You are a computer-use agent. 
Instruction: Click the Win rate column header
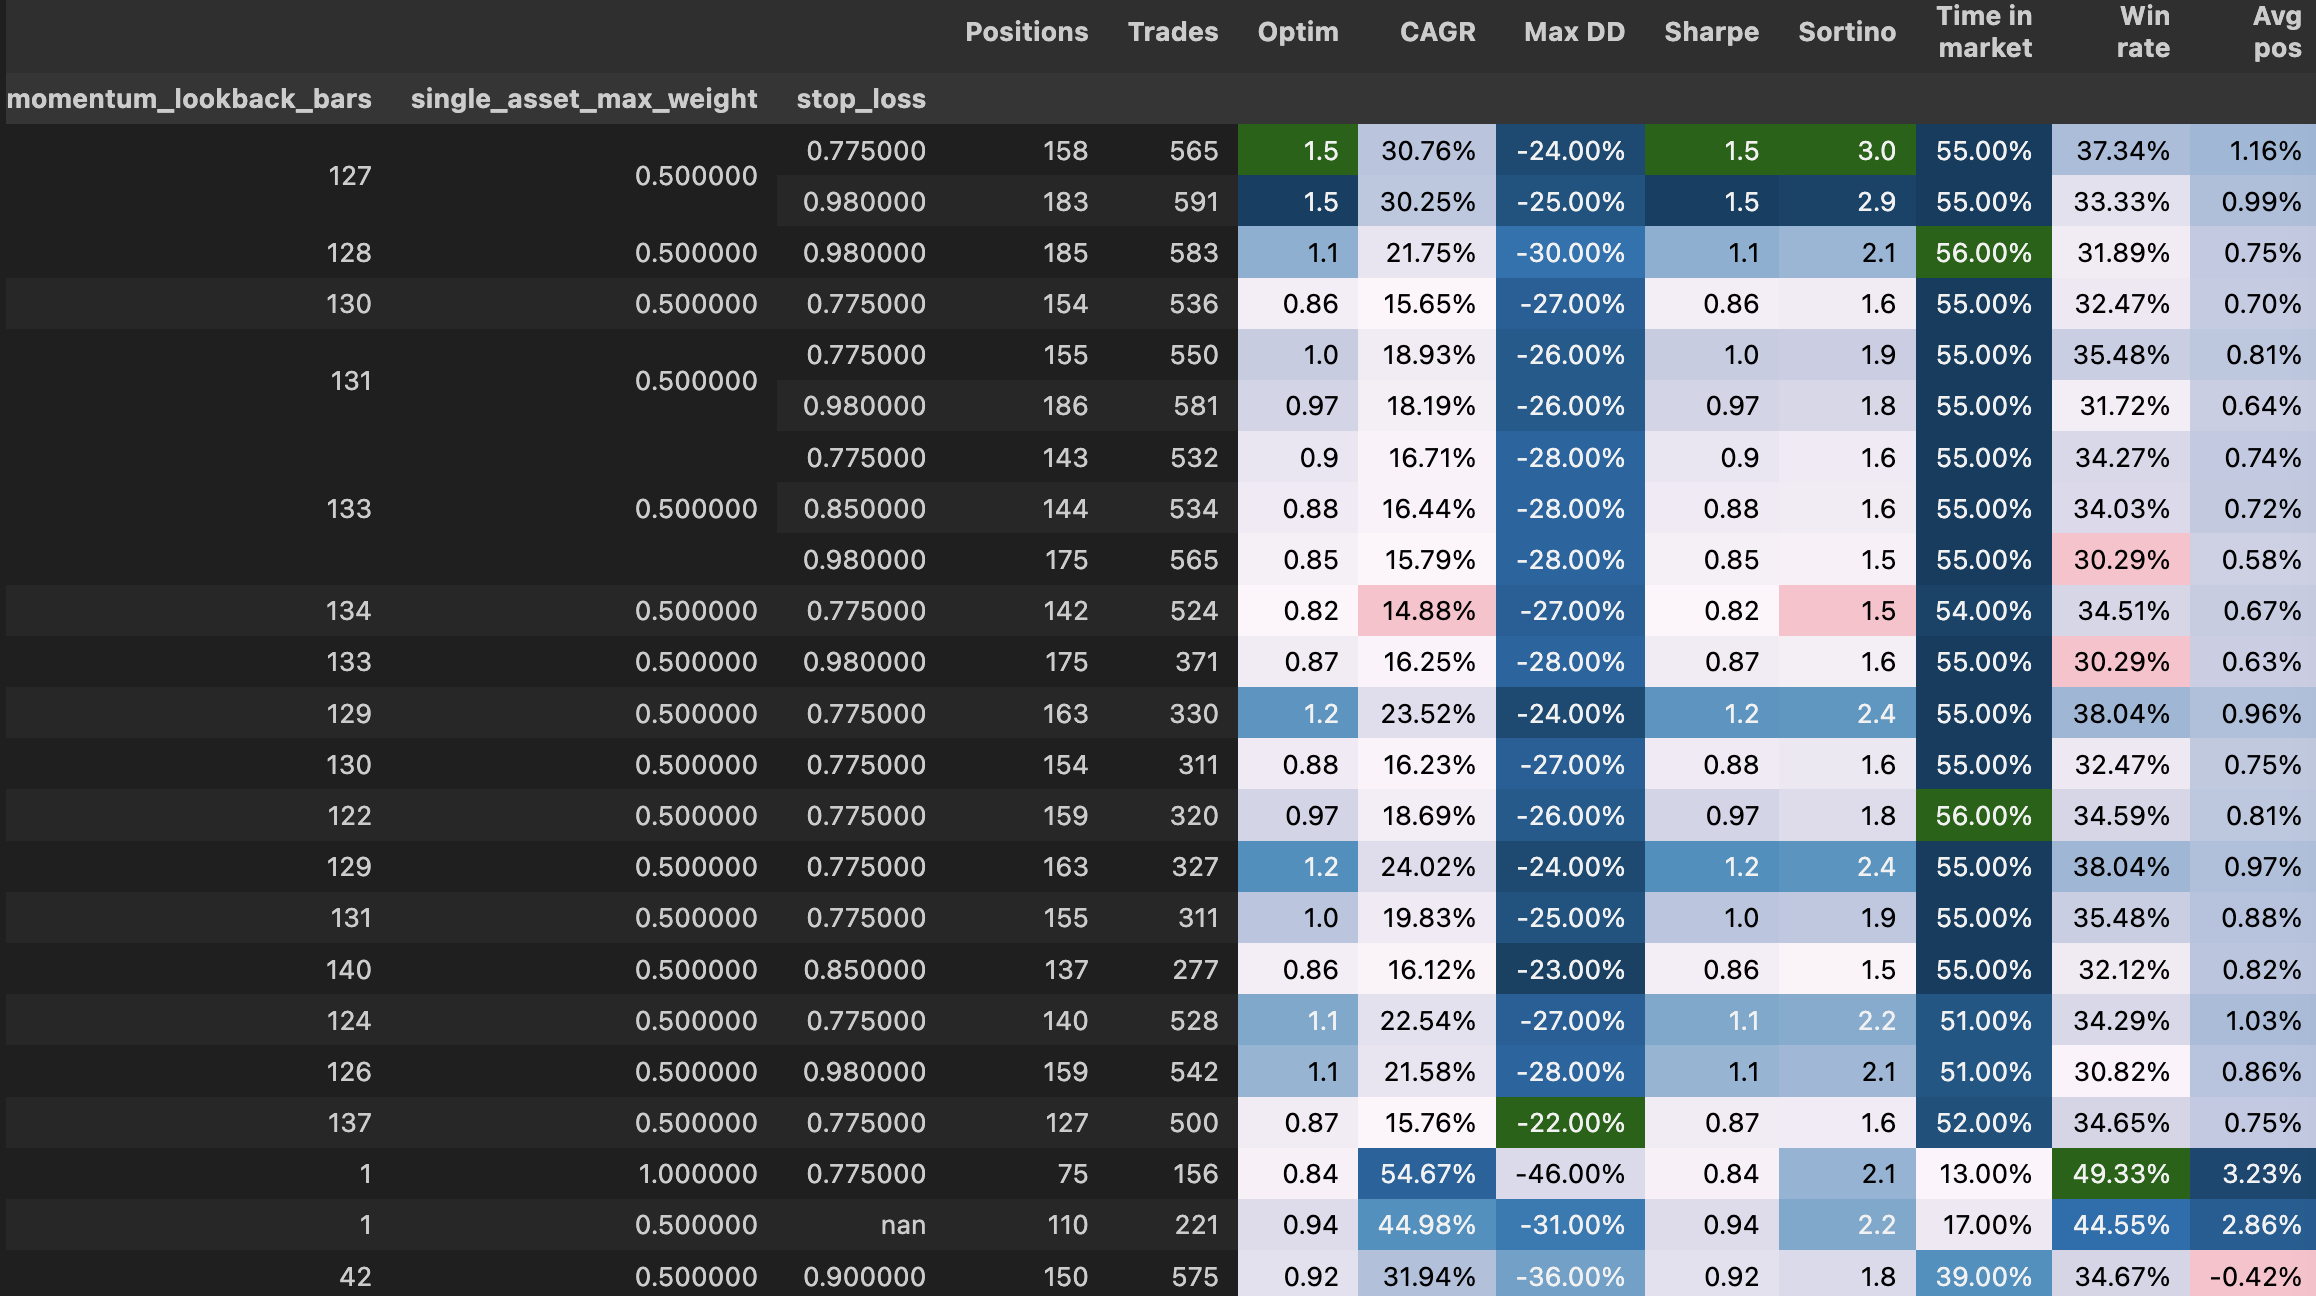point(2143,32)
